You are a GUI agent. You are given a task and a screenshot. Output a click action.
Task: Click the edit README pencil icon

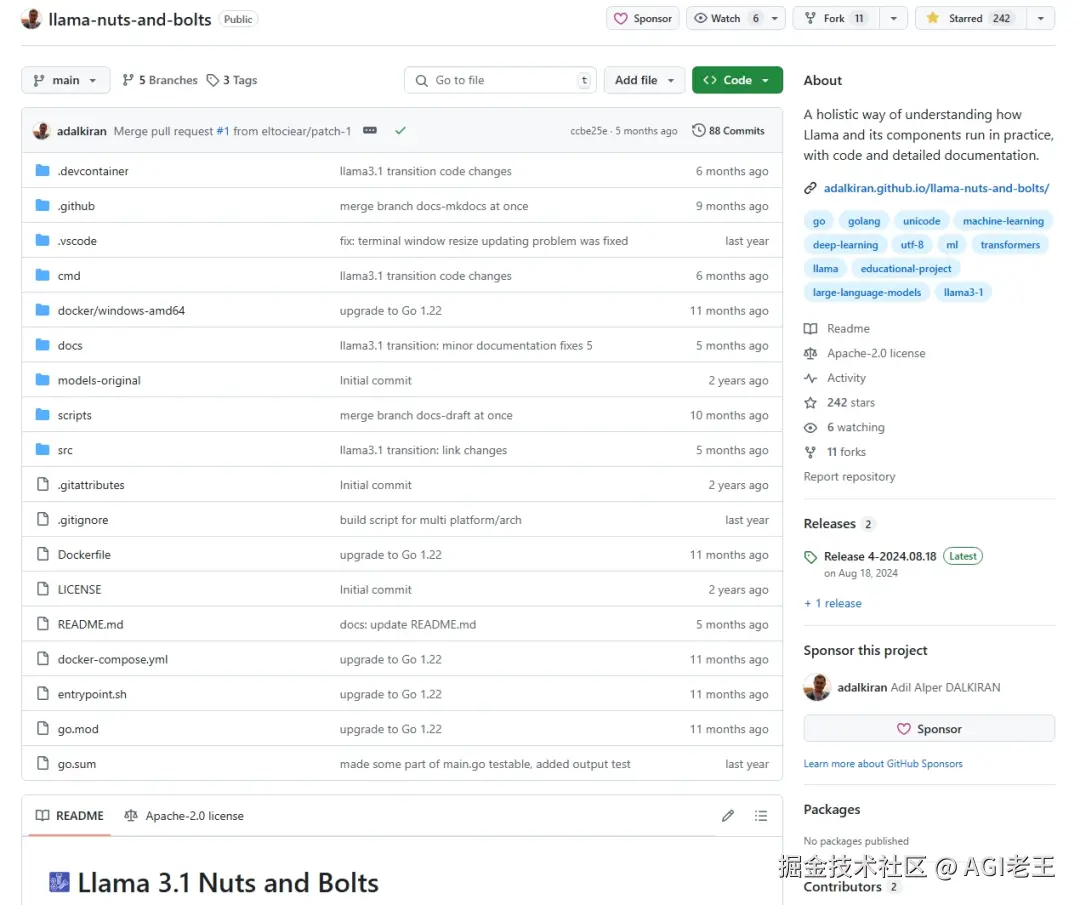click(x=728, y=815)
